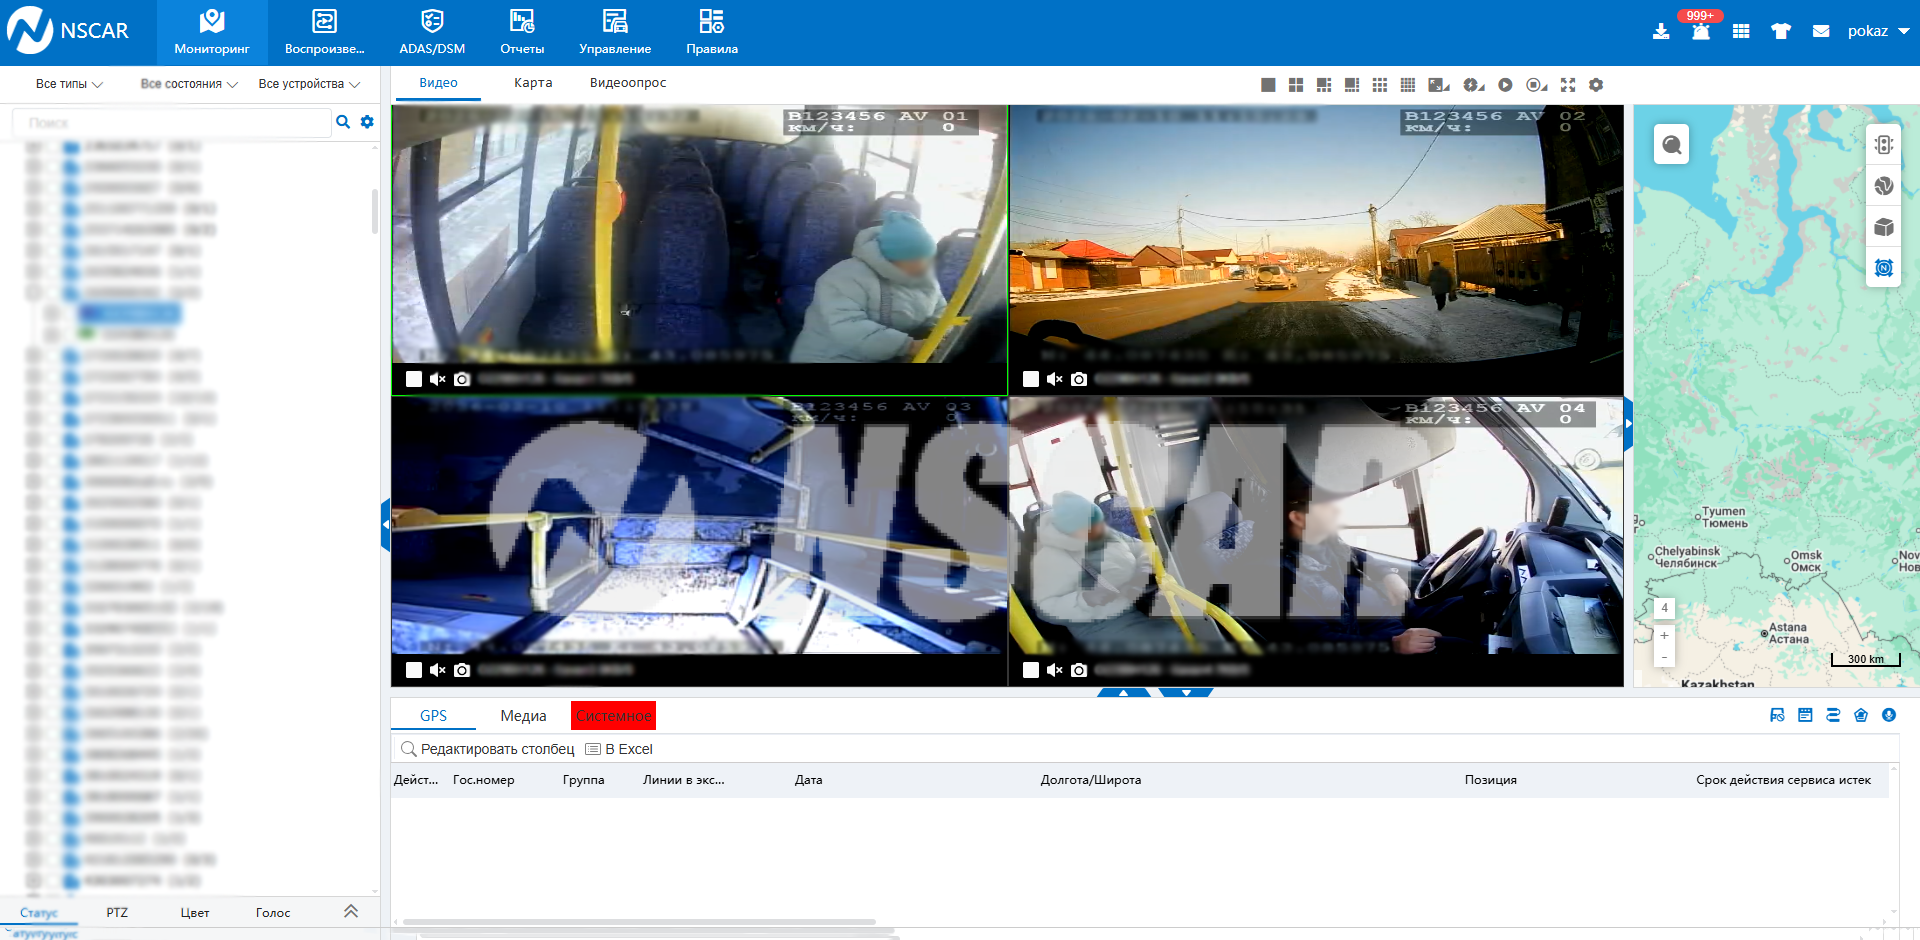This screenshot has height=940, width=1920.
Task: Stop the camera 01 video stream
Action: 414,379
